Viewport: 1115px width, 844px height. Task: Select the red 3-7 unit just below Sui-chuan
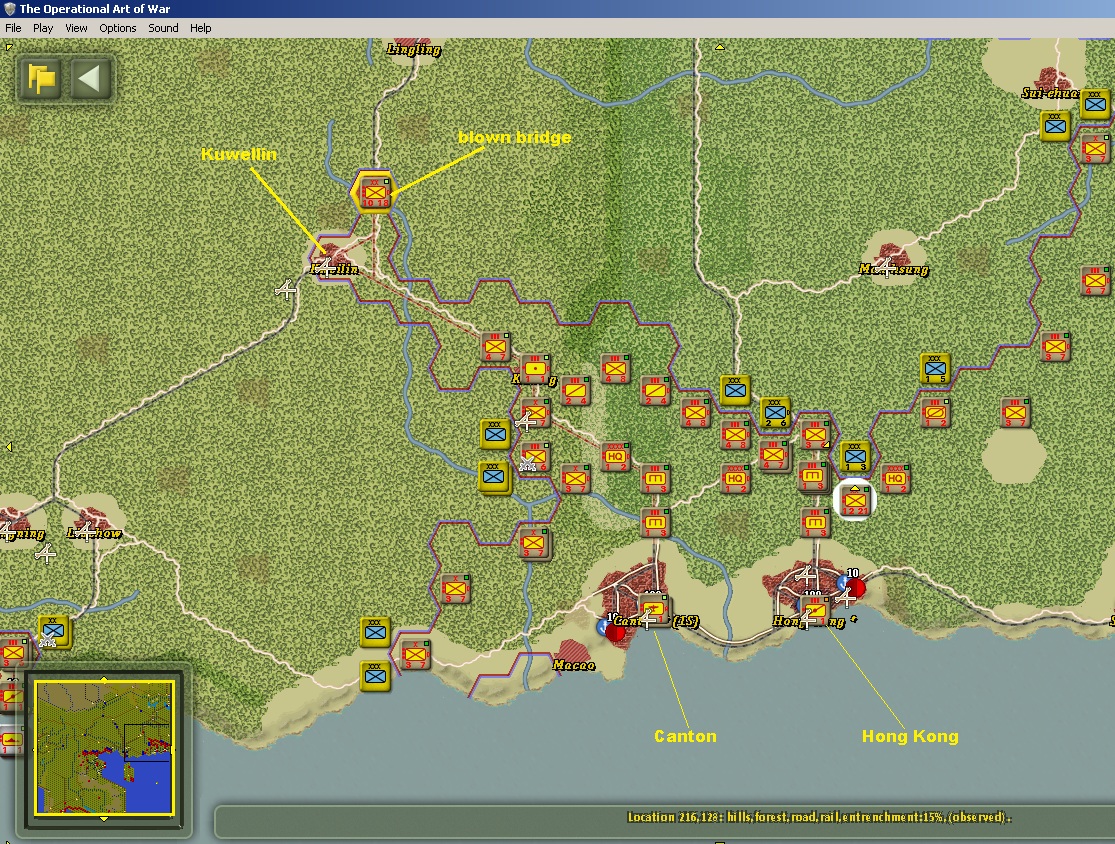1095,149
